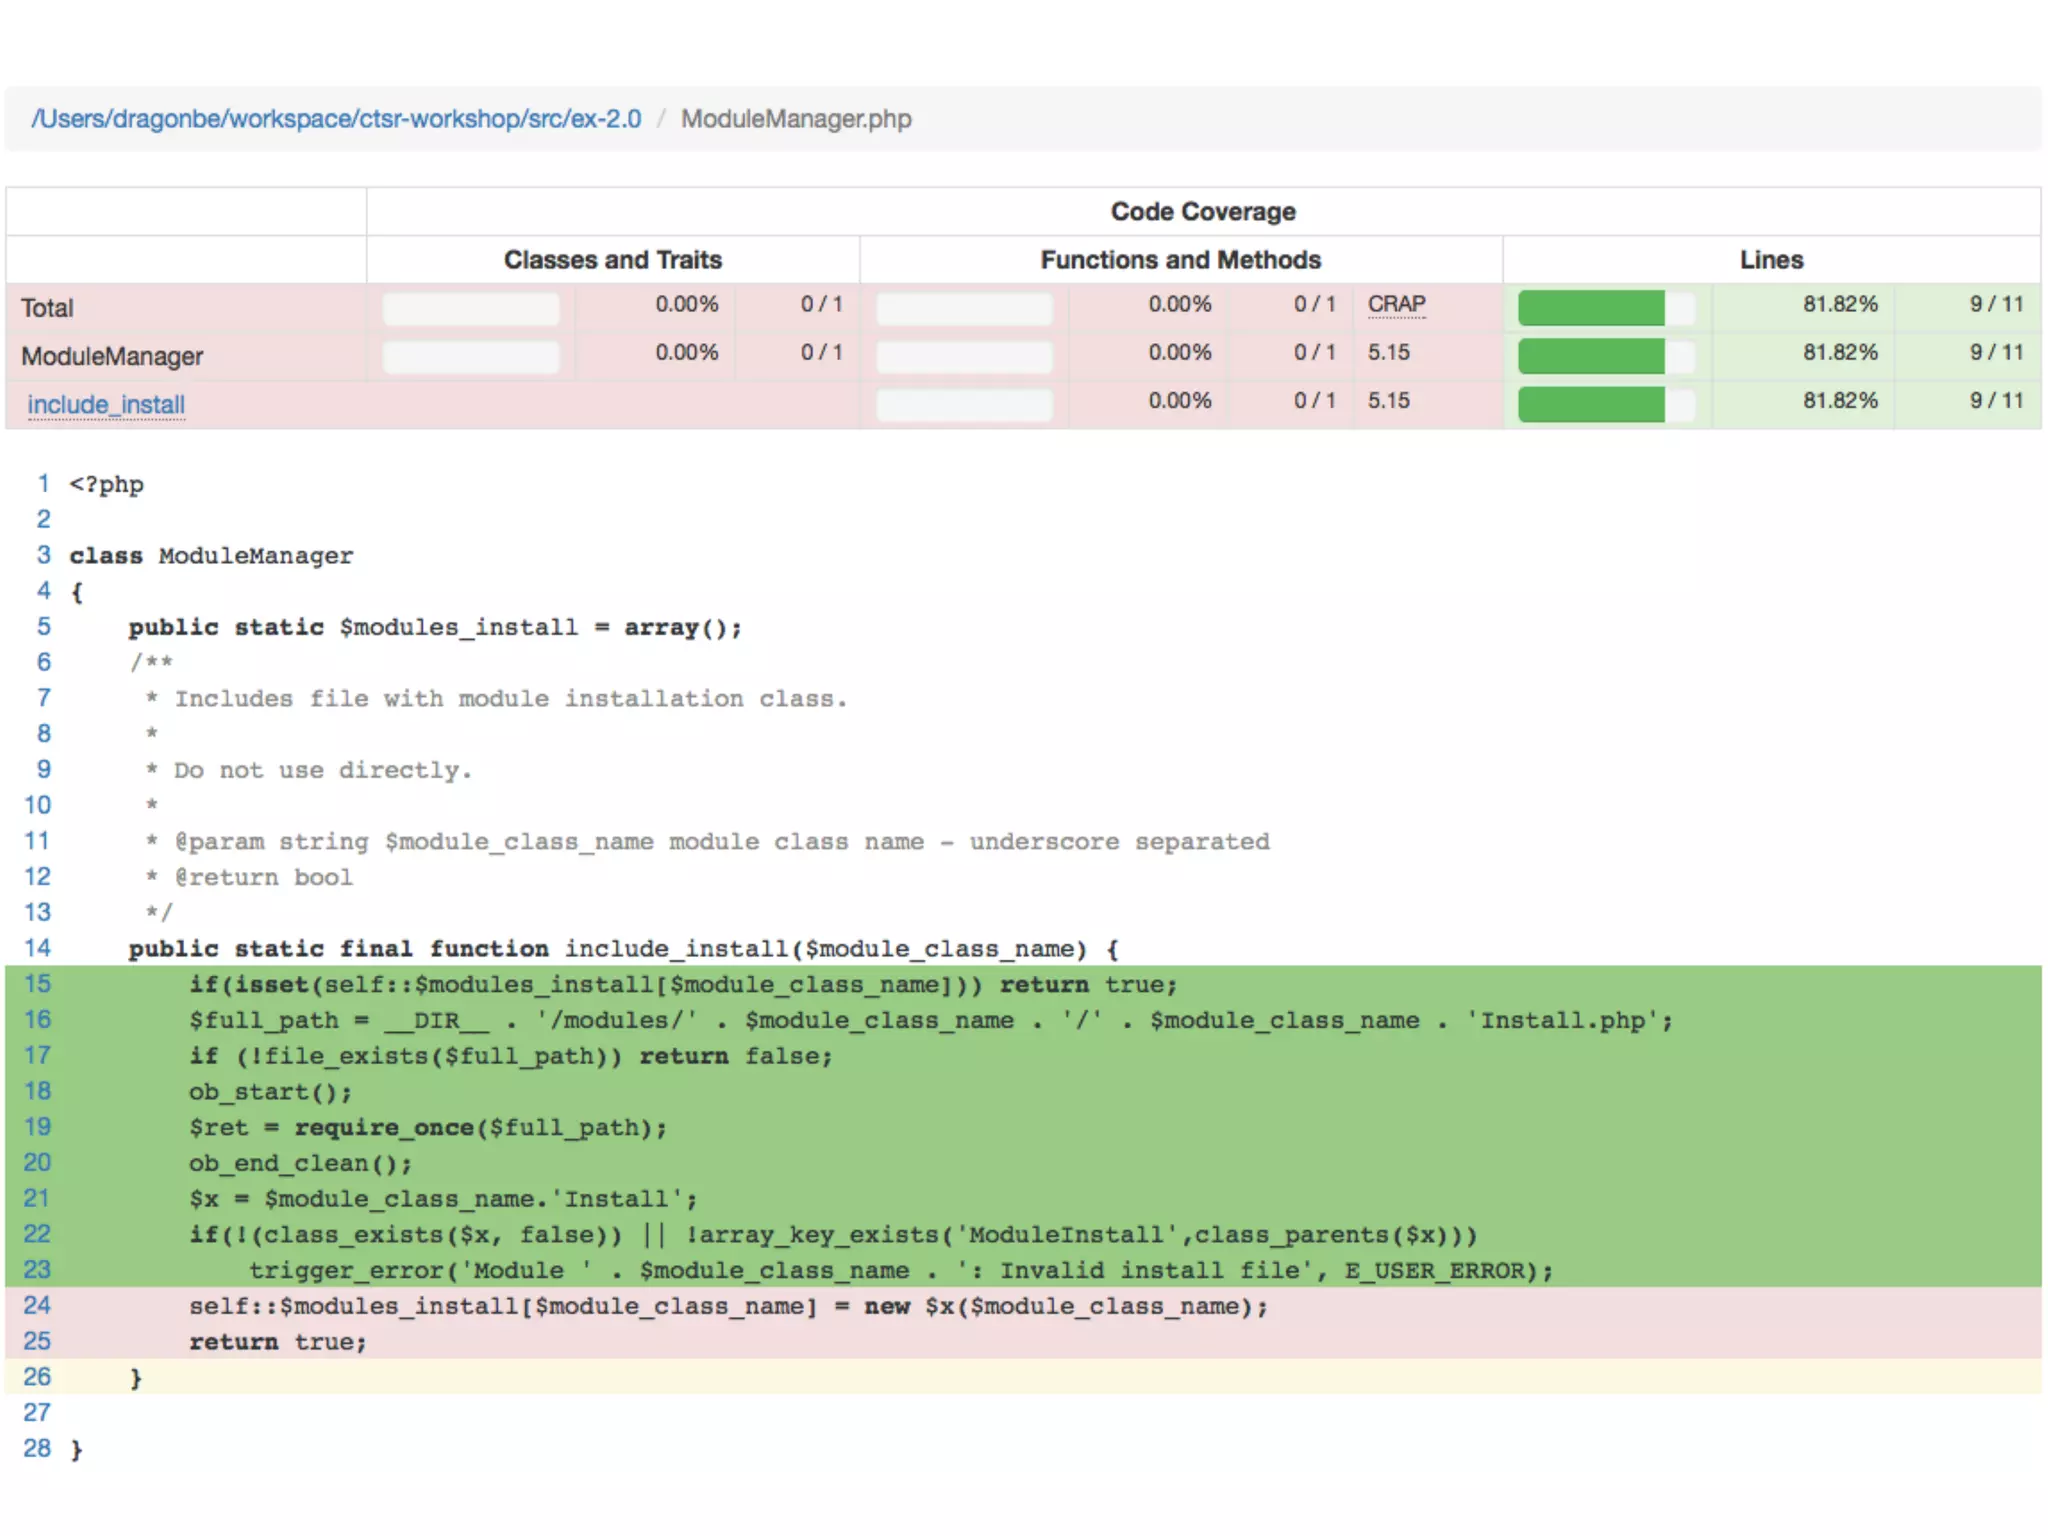The height and width of the screenshot is (1536, 2048).
Task: Select Classes and Traits column header
Action: click(x=612, y=260)
